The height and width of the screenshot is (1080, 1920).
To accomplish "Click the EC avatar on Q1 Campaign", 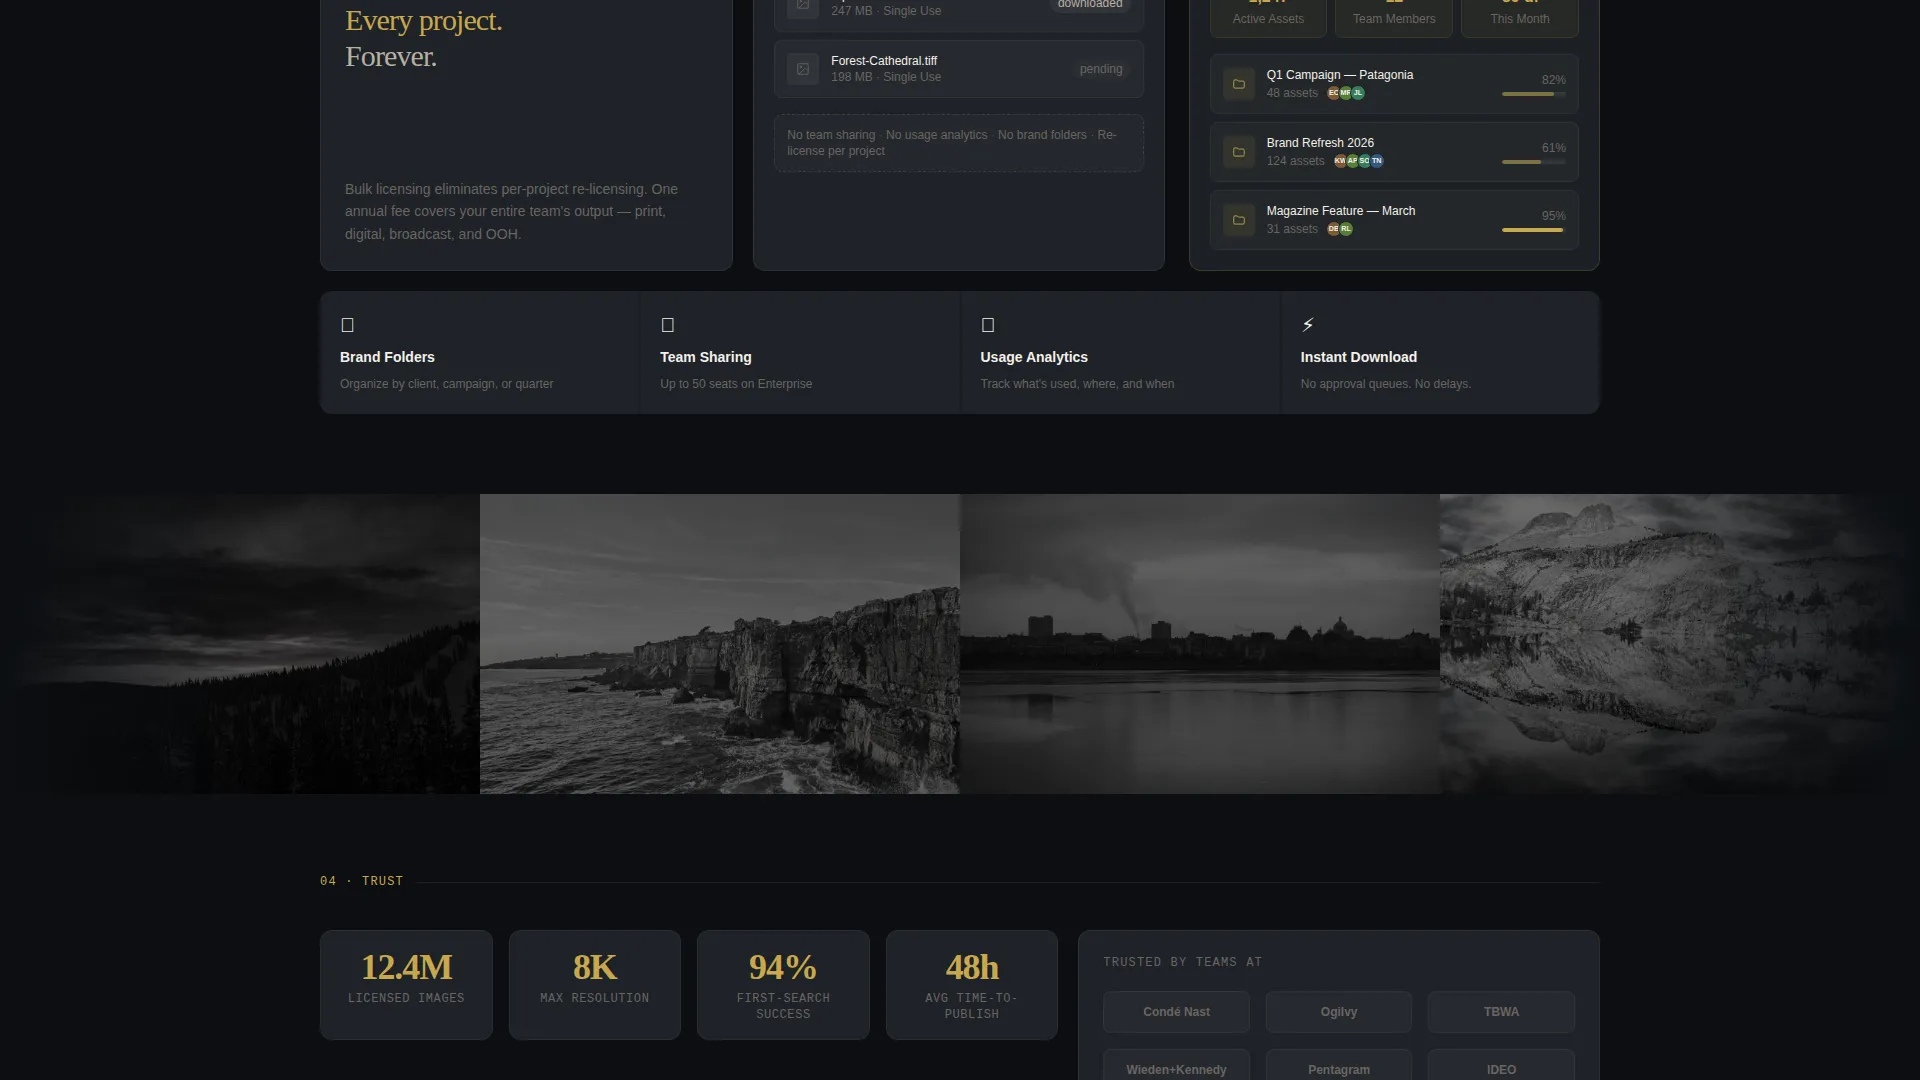I will coord(1333,93).
